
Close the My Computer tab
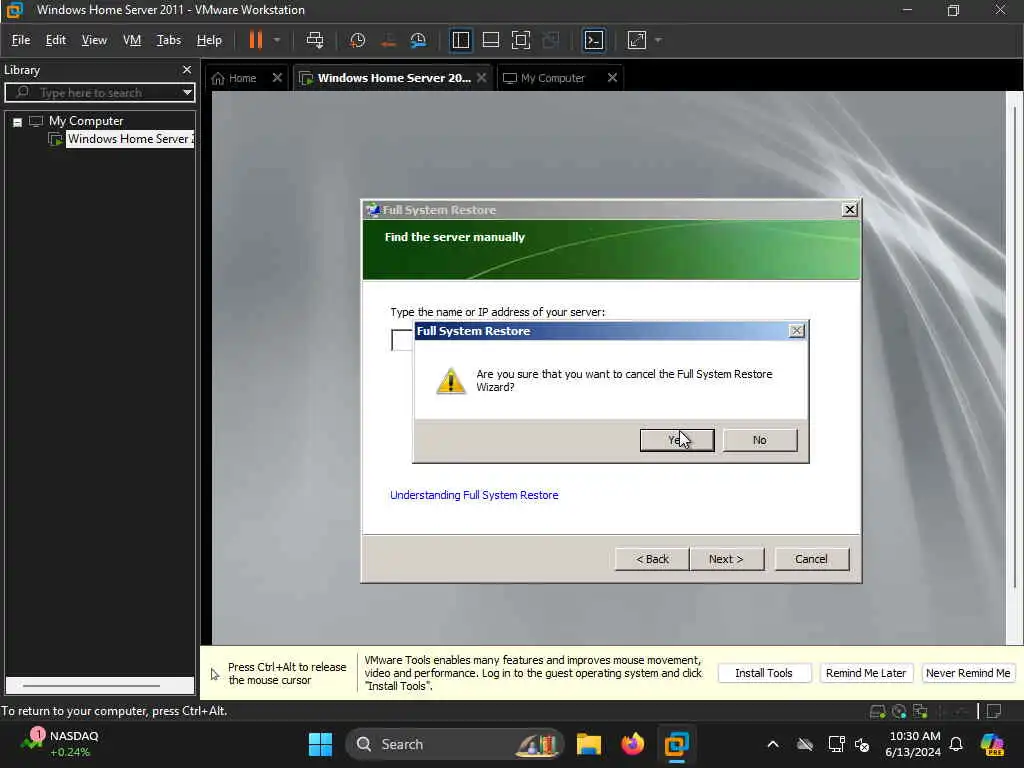(x=612, y=78)
